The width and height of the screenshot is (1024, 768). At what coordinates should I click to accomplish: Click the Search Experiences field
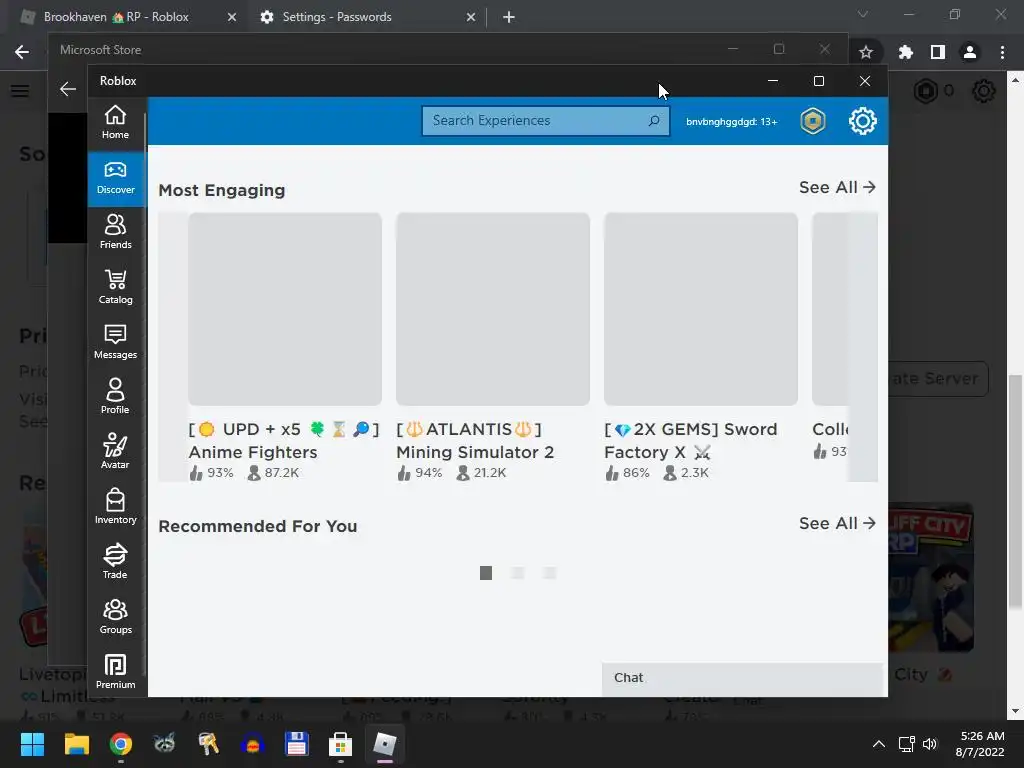pyautogui.click(x=545, y=121)
